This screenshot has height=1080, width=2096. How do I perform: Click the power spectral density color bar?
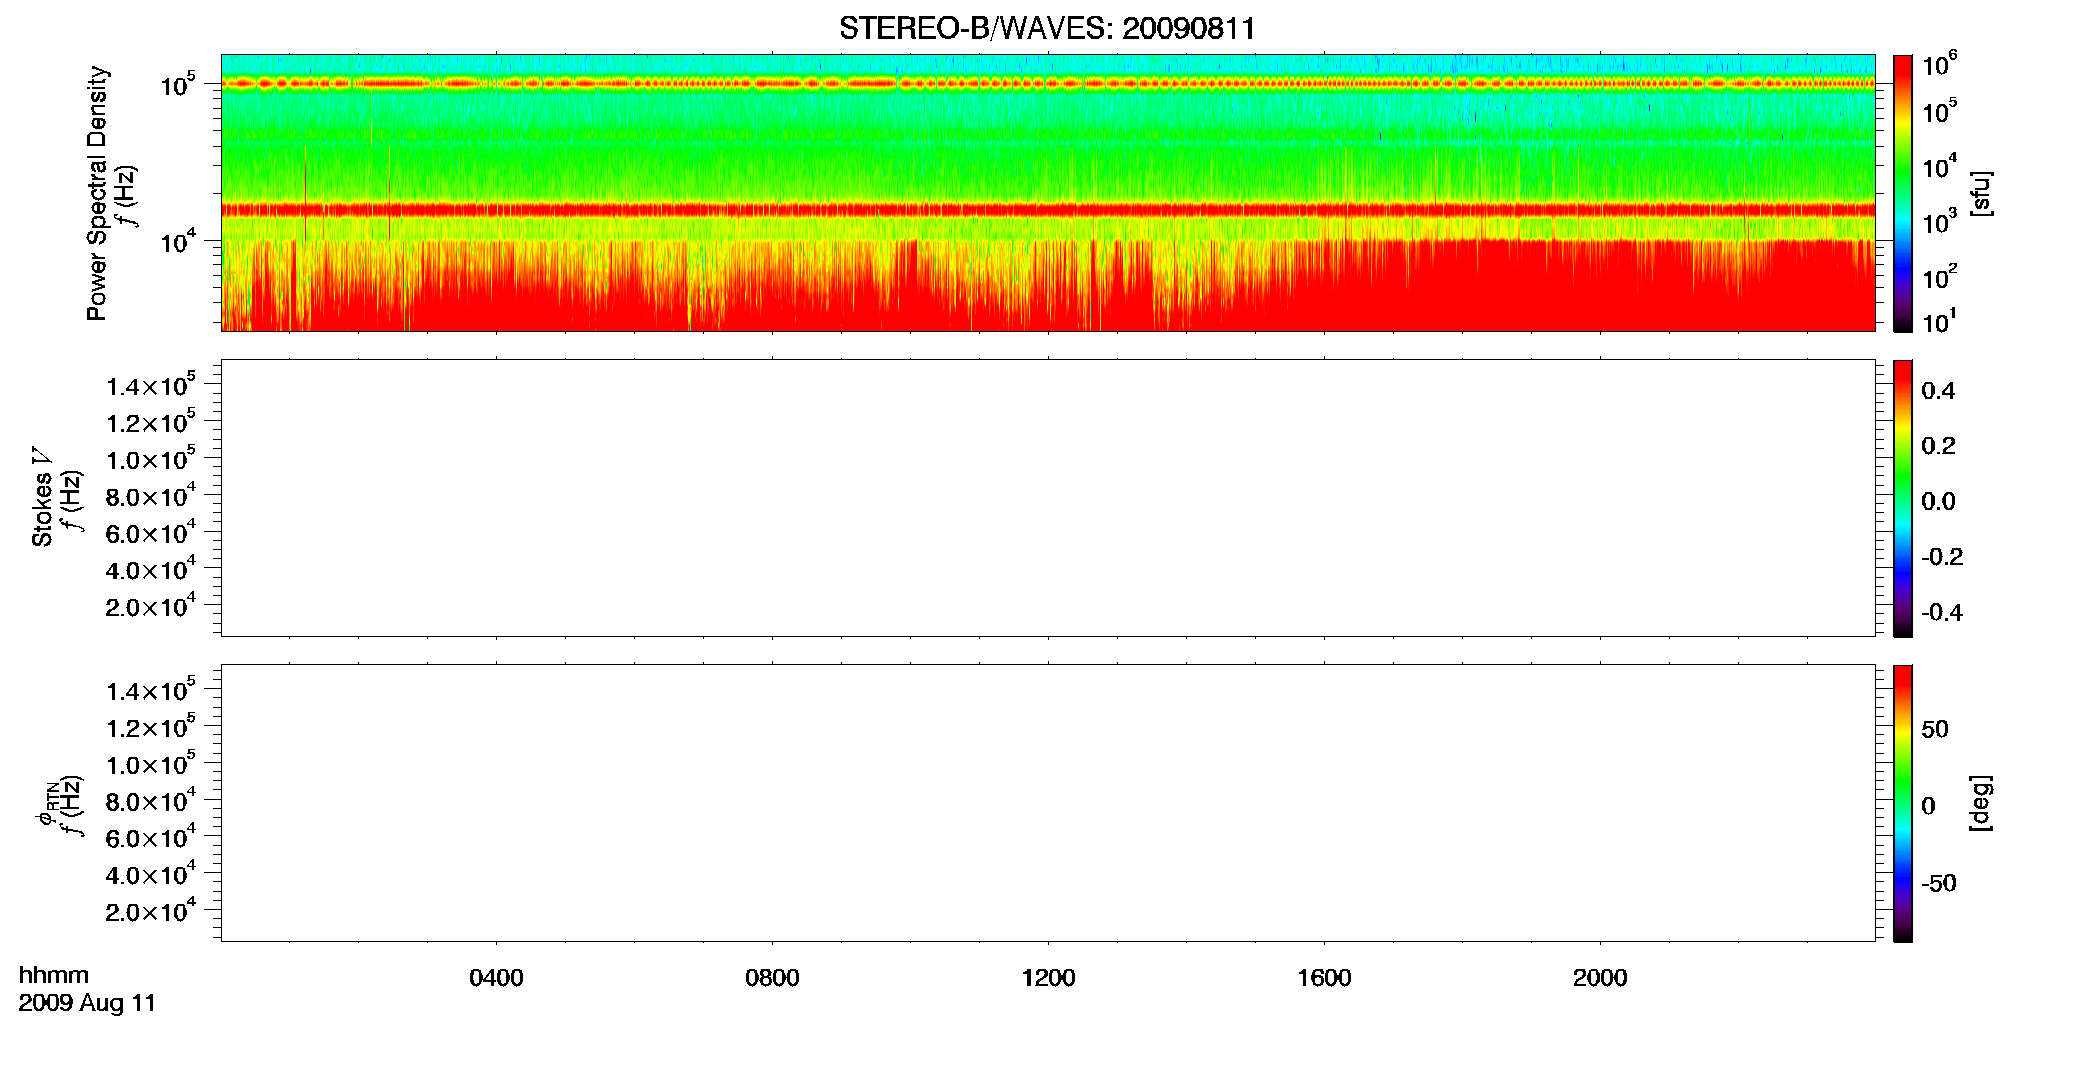coord(1903,193)
